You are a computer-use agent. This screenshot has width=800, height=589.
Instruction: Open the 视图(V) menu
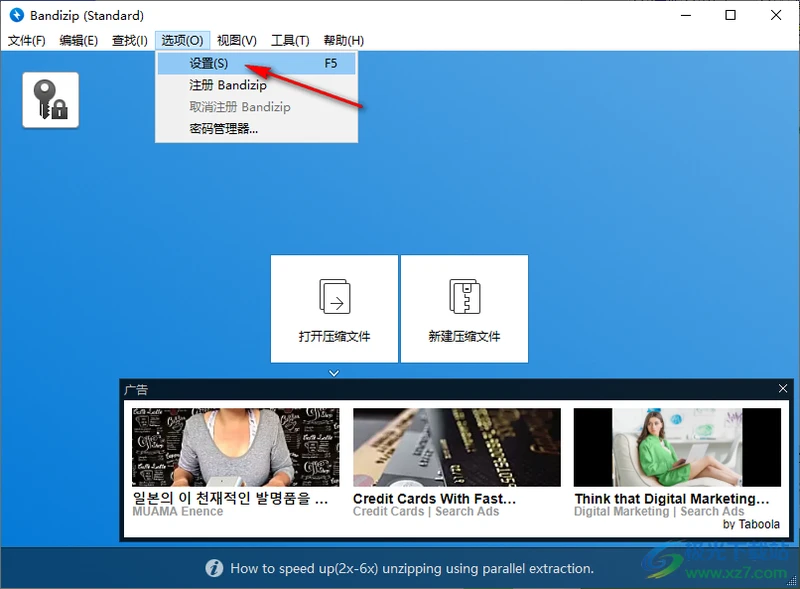(237, 40)
